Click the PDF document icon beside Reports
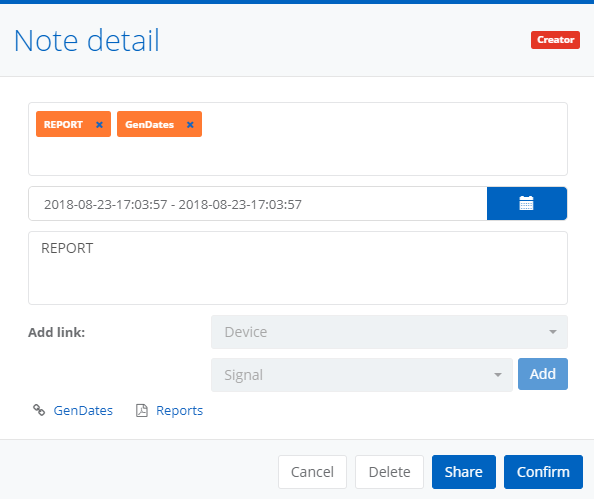The width and height of the screenshot is (594, 499). (x=142, y=410)
